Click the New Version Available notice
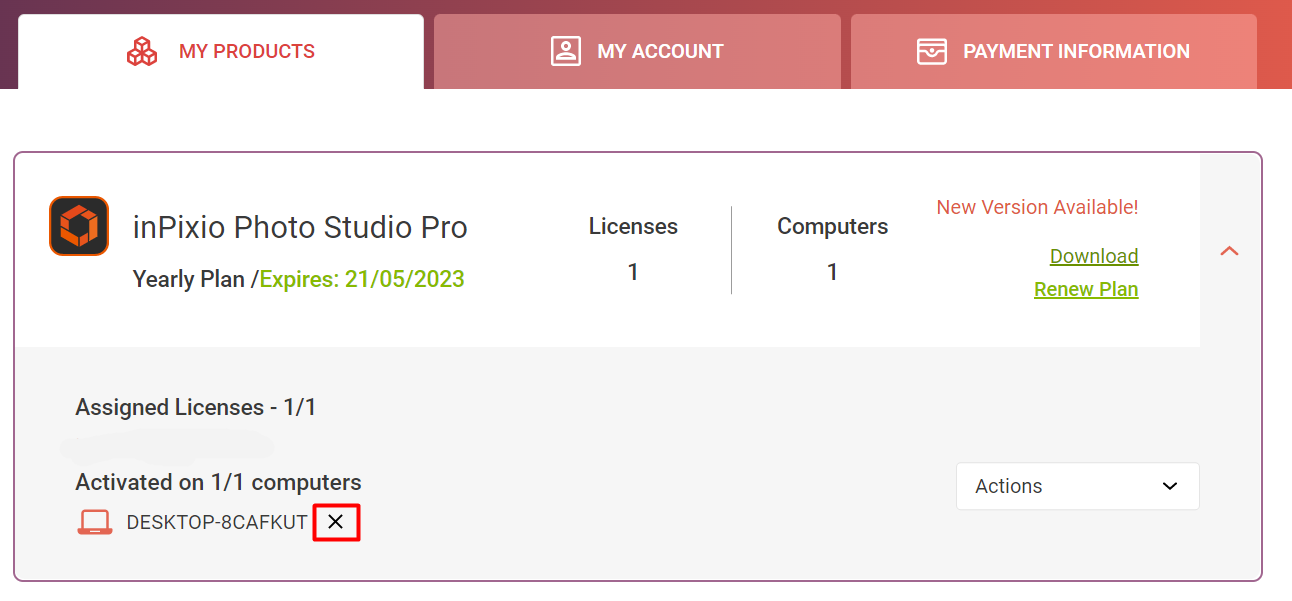The width and height of the screenshot is (1292, 601). pyautogui.click(x=1036, y=207)
